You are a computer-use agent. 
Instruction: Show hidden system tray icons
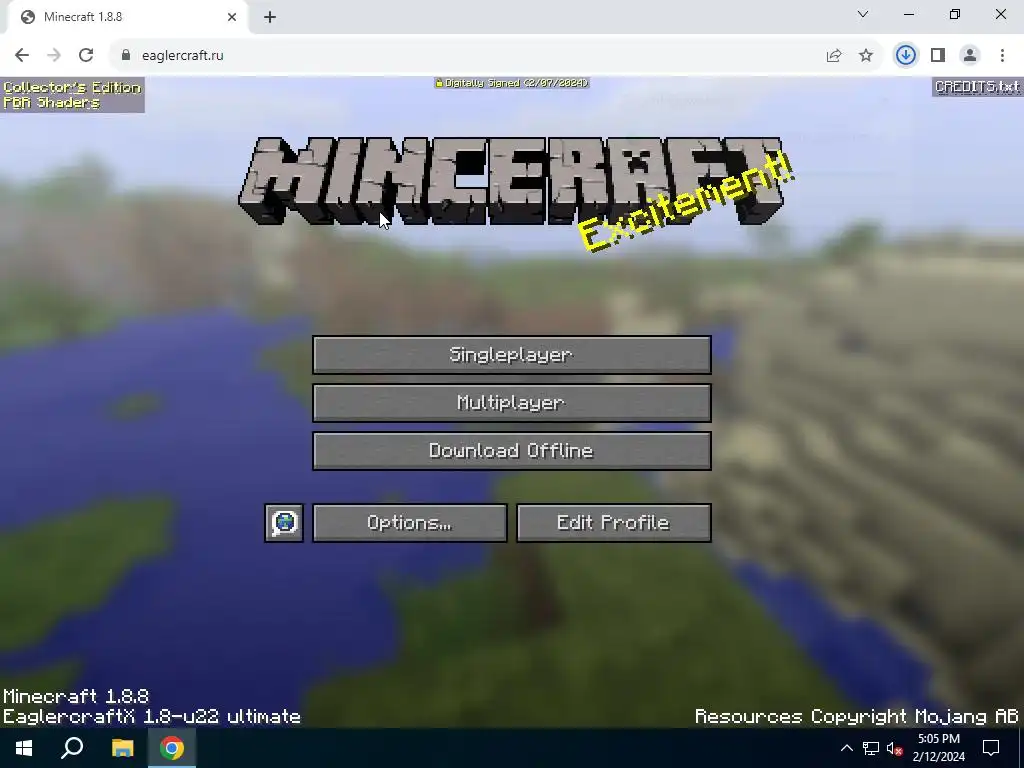[x=846, y=748]
